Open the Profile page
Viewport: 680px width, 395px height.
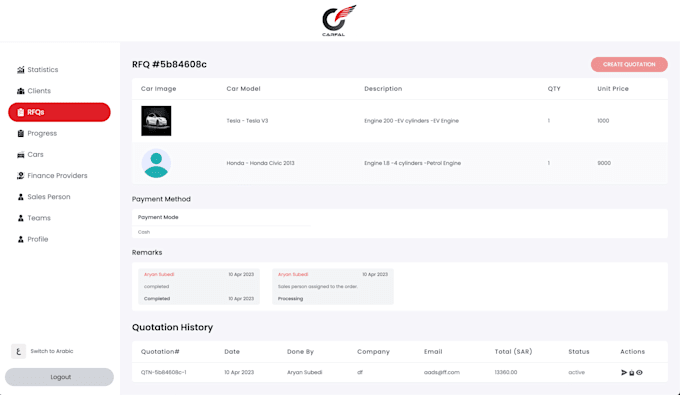tap(38, 239)
